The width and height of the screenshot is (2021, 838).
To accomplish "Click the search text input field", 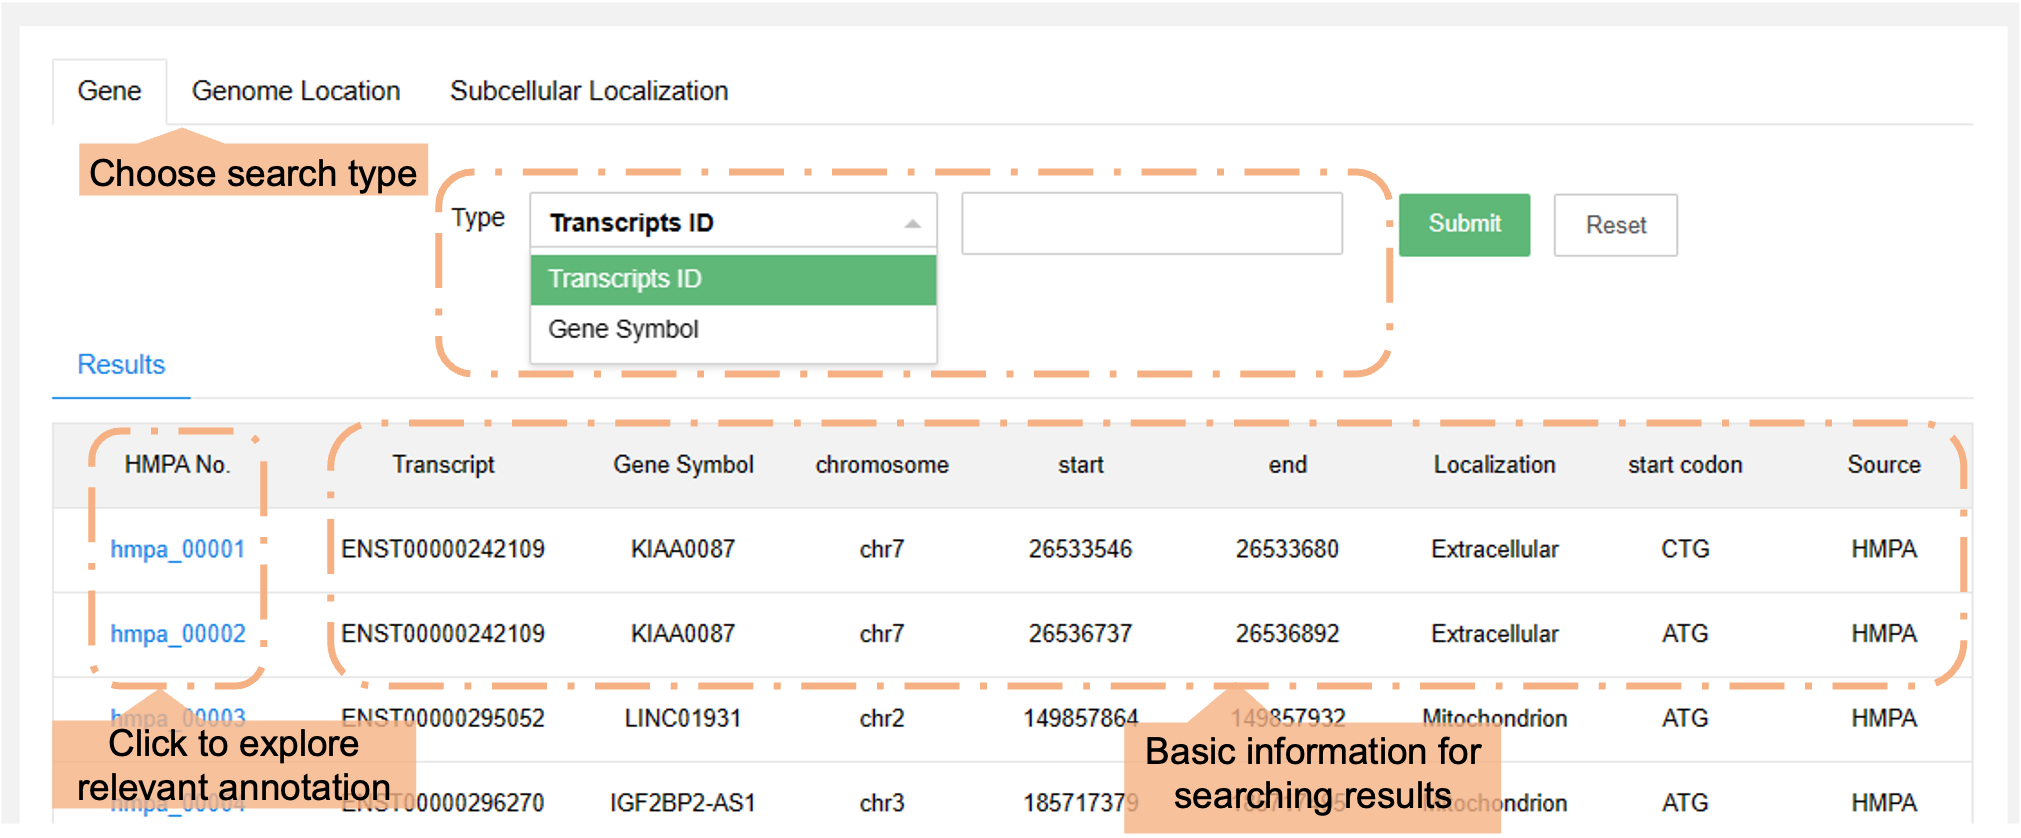I will click(x=1151, y=224).
